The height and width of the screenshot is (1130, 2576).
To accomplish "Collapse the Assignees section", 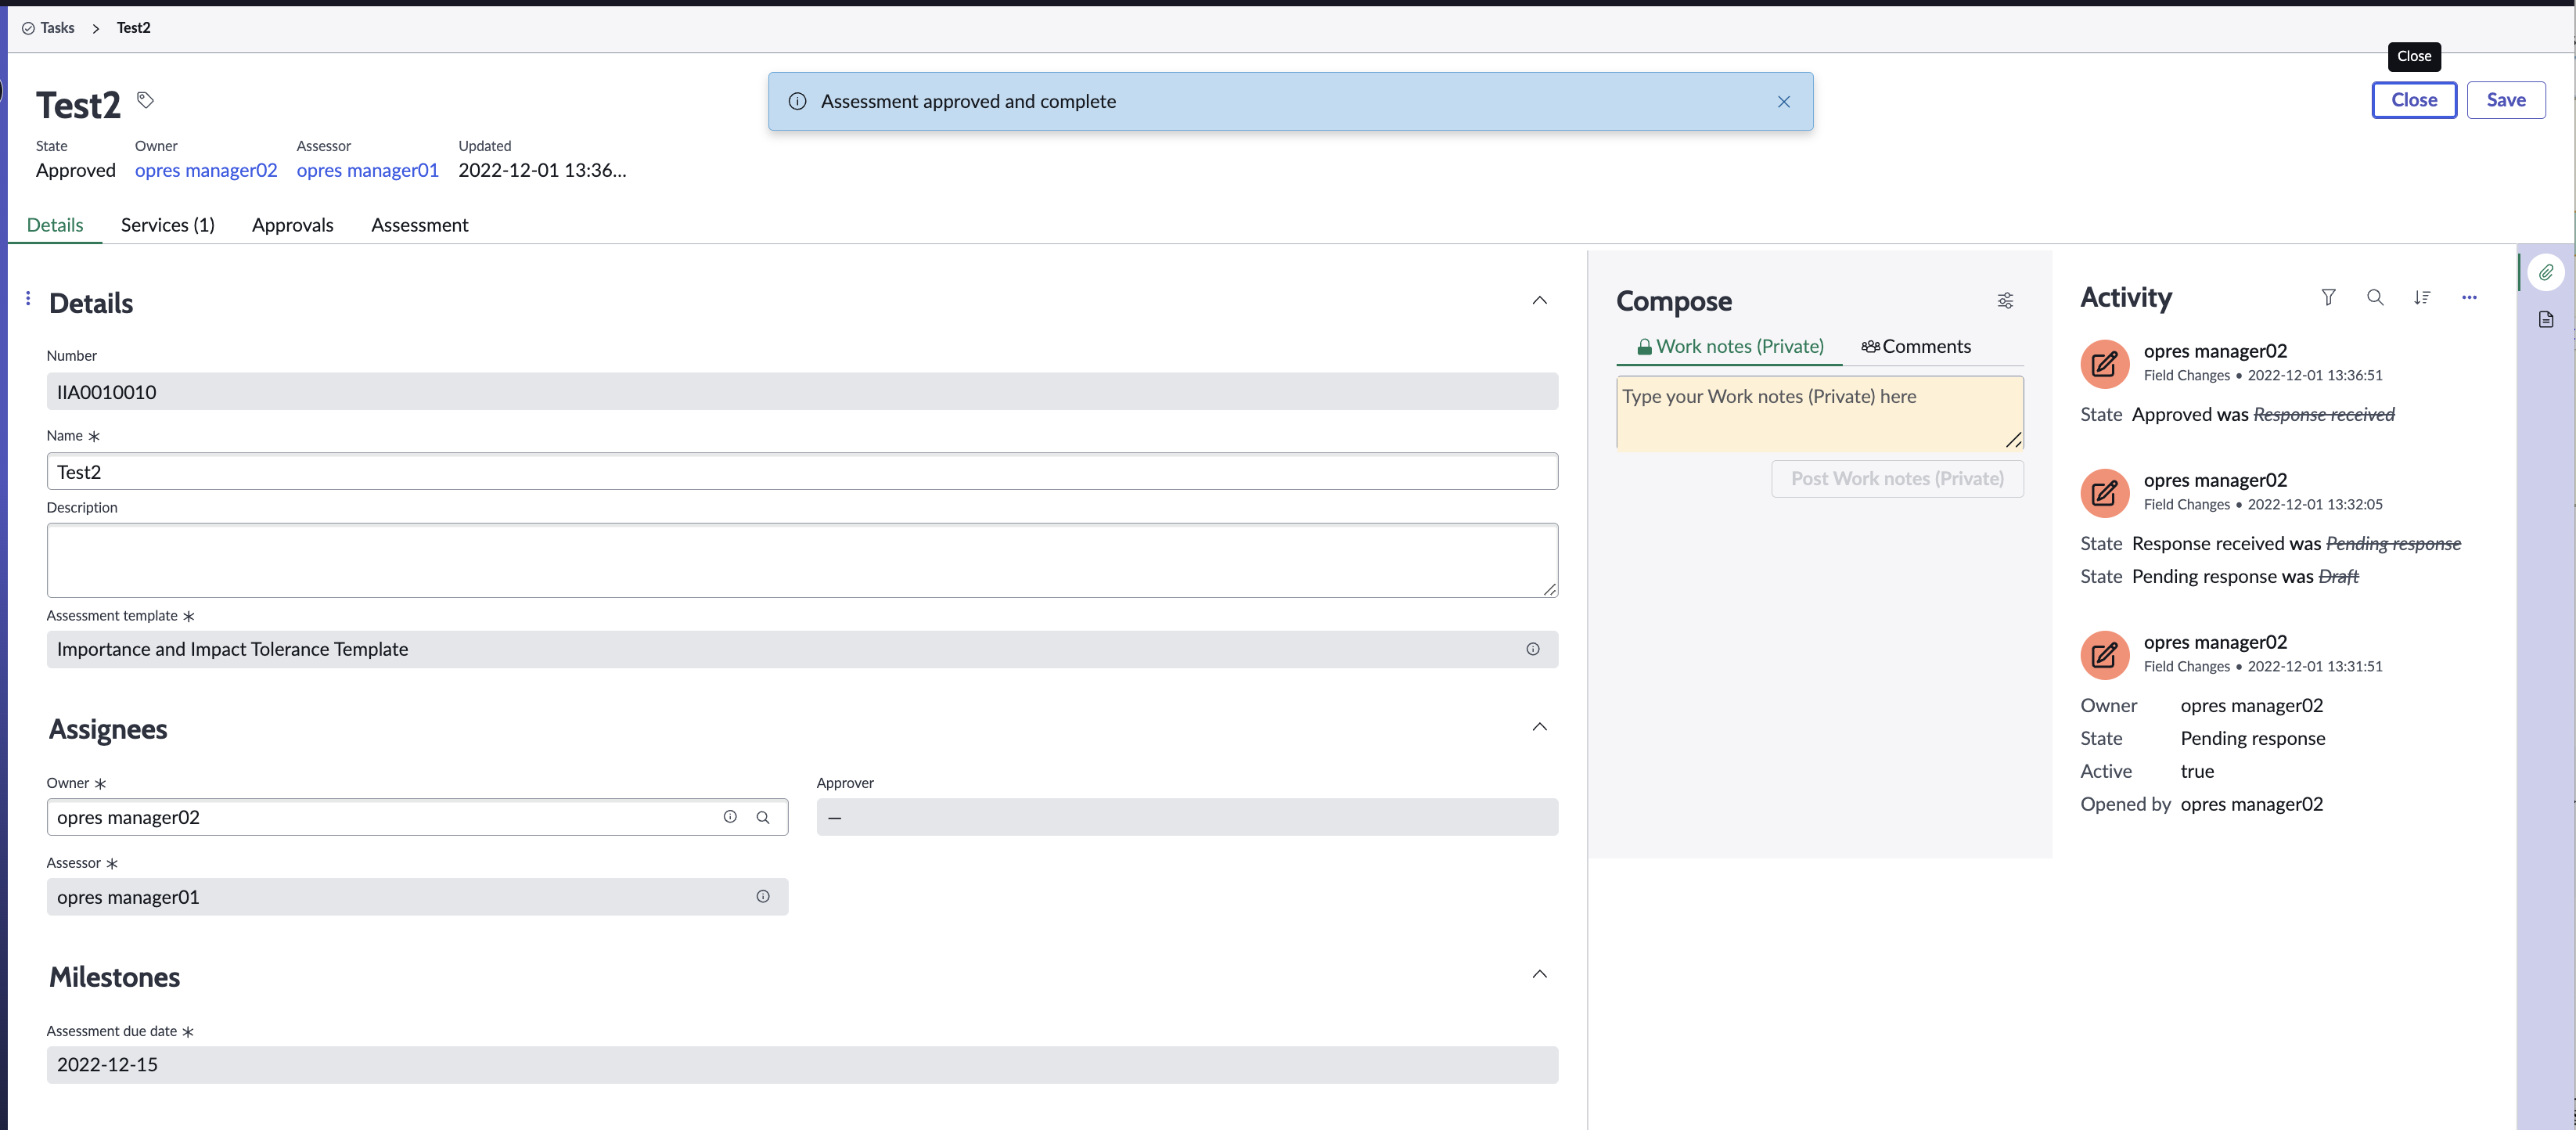I will click(1539, 727).
